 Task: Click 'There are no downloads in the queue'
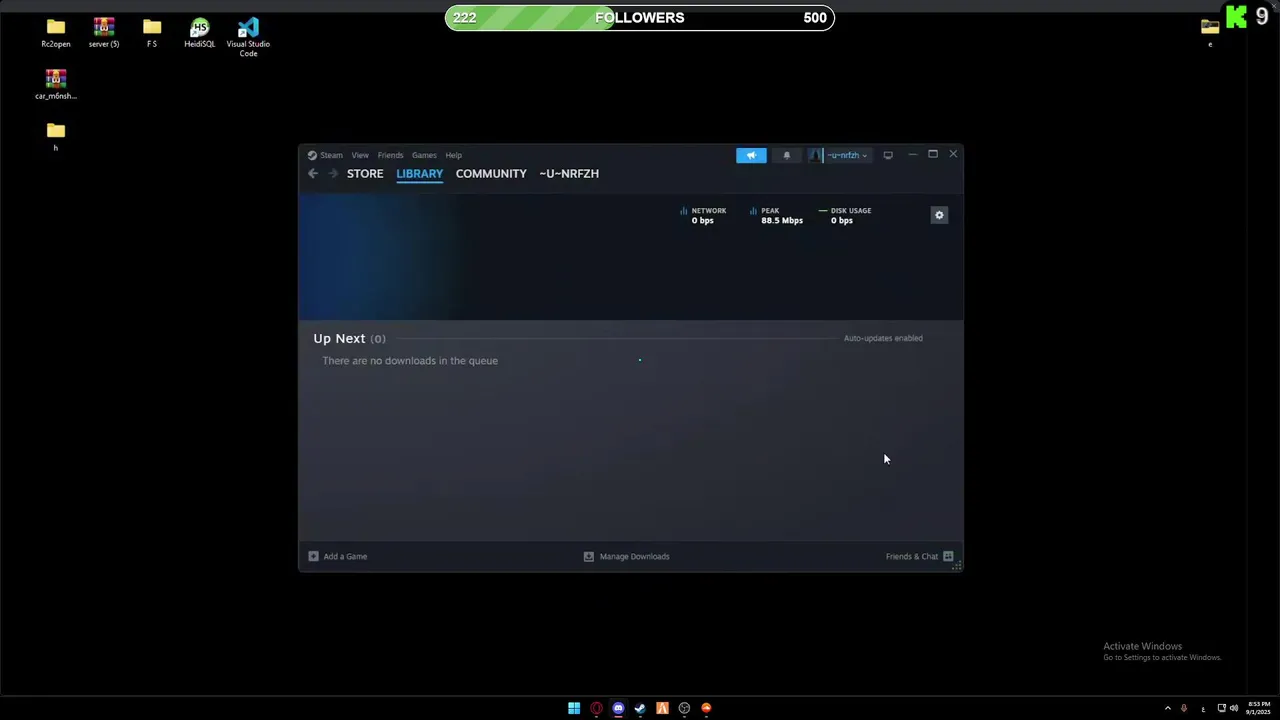[x=410, y=360]
